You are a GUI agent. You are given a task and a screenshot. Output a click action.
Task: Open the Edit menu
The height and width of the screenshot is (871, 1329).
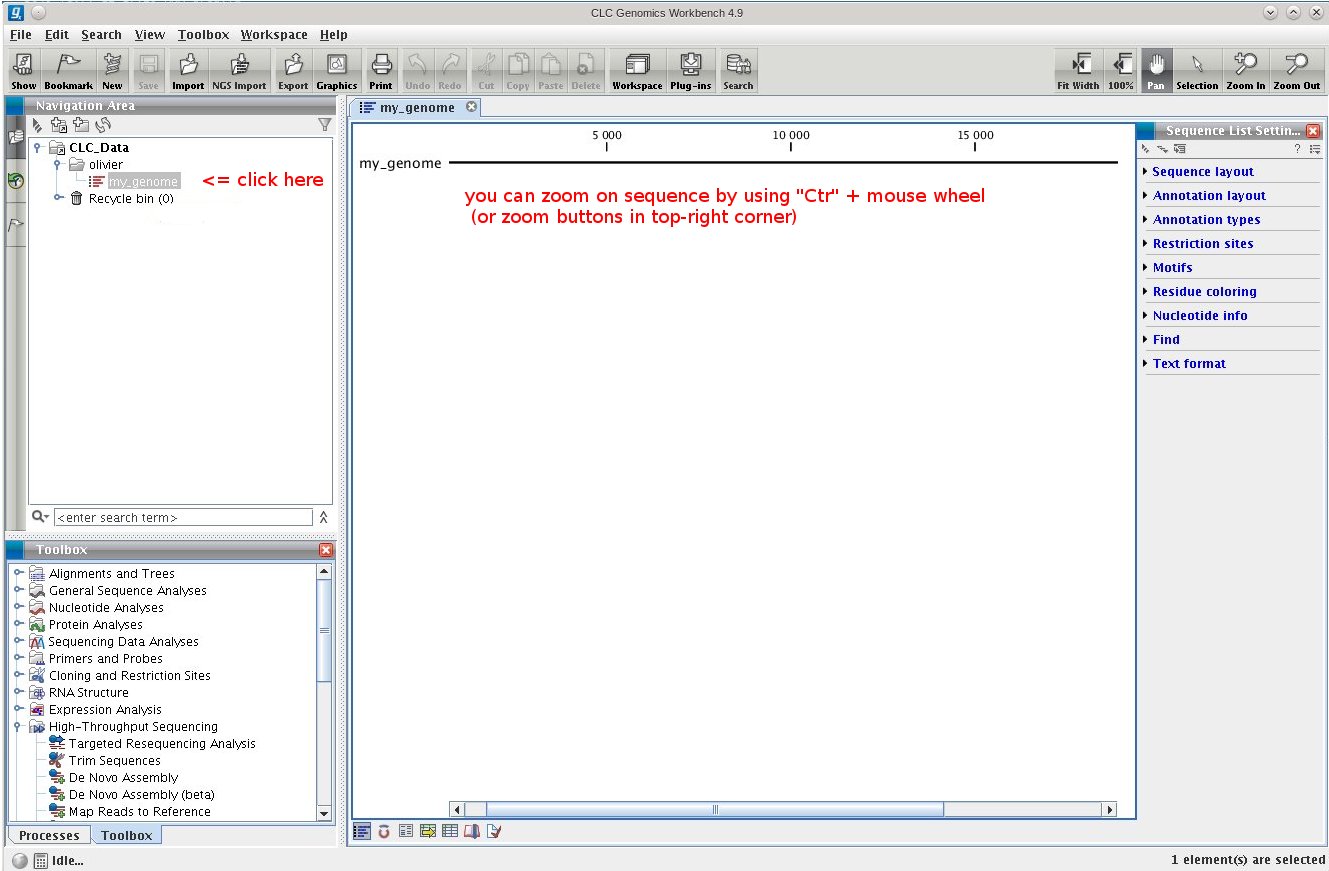(56, 35)
